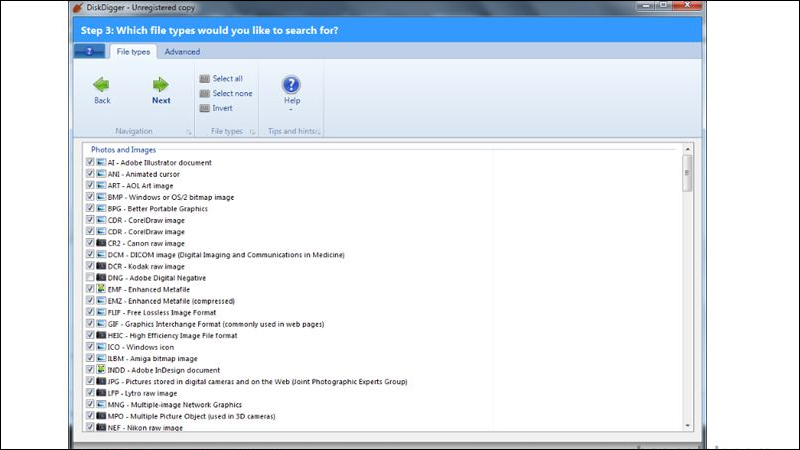Screen dimensions: 800x450
Task: Uncheck the AI Adobe Illustrator checkbox
Action: pyautogui.click(x=90, y=162)
